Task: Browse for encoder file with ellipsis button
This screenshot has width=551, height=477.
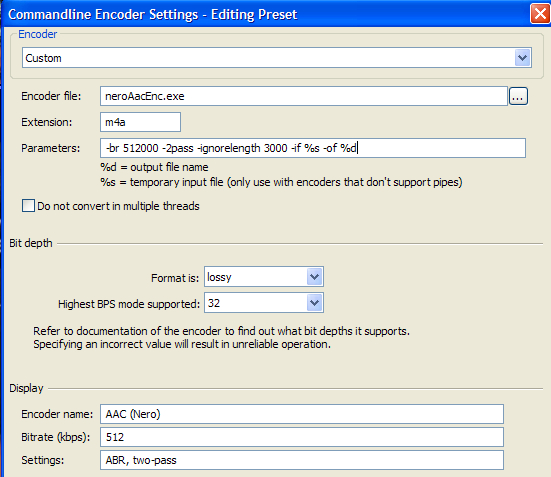Action: [x=518, y=96]
